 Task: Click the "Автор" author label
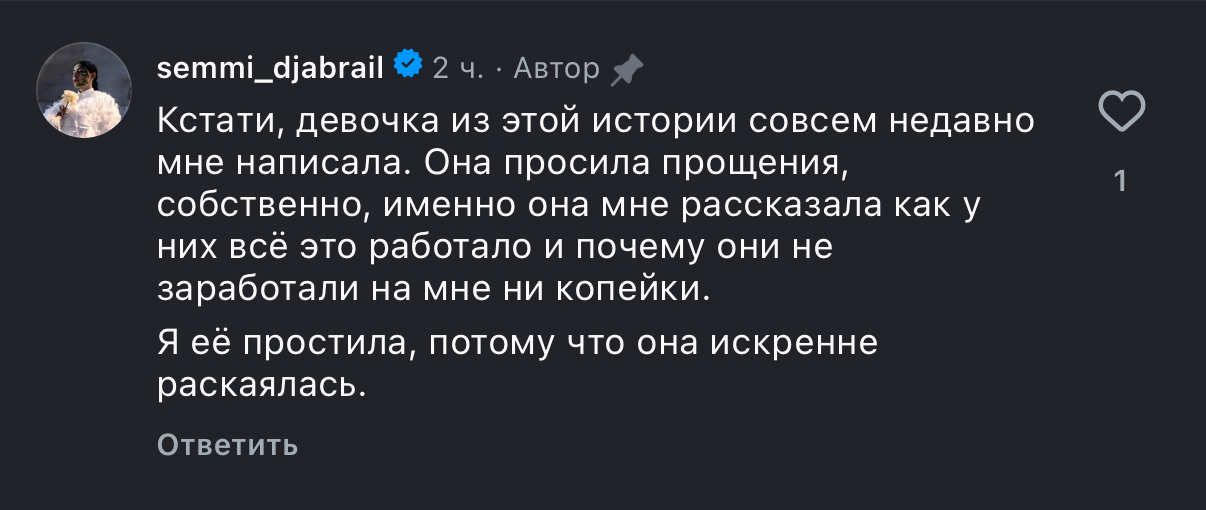555,68
